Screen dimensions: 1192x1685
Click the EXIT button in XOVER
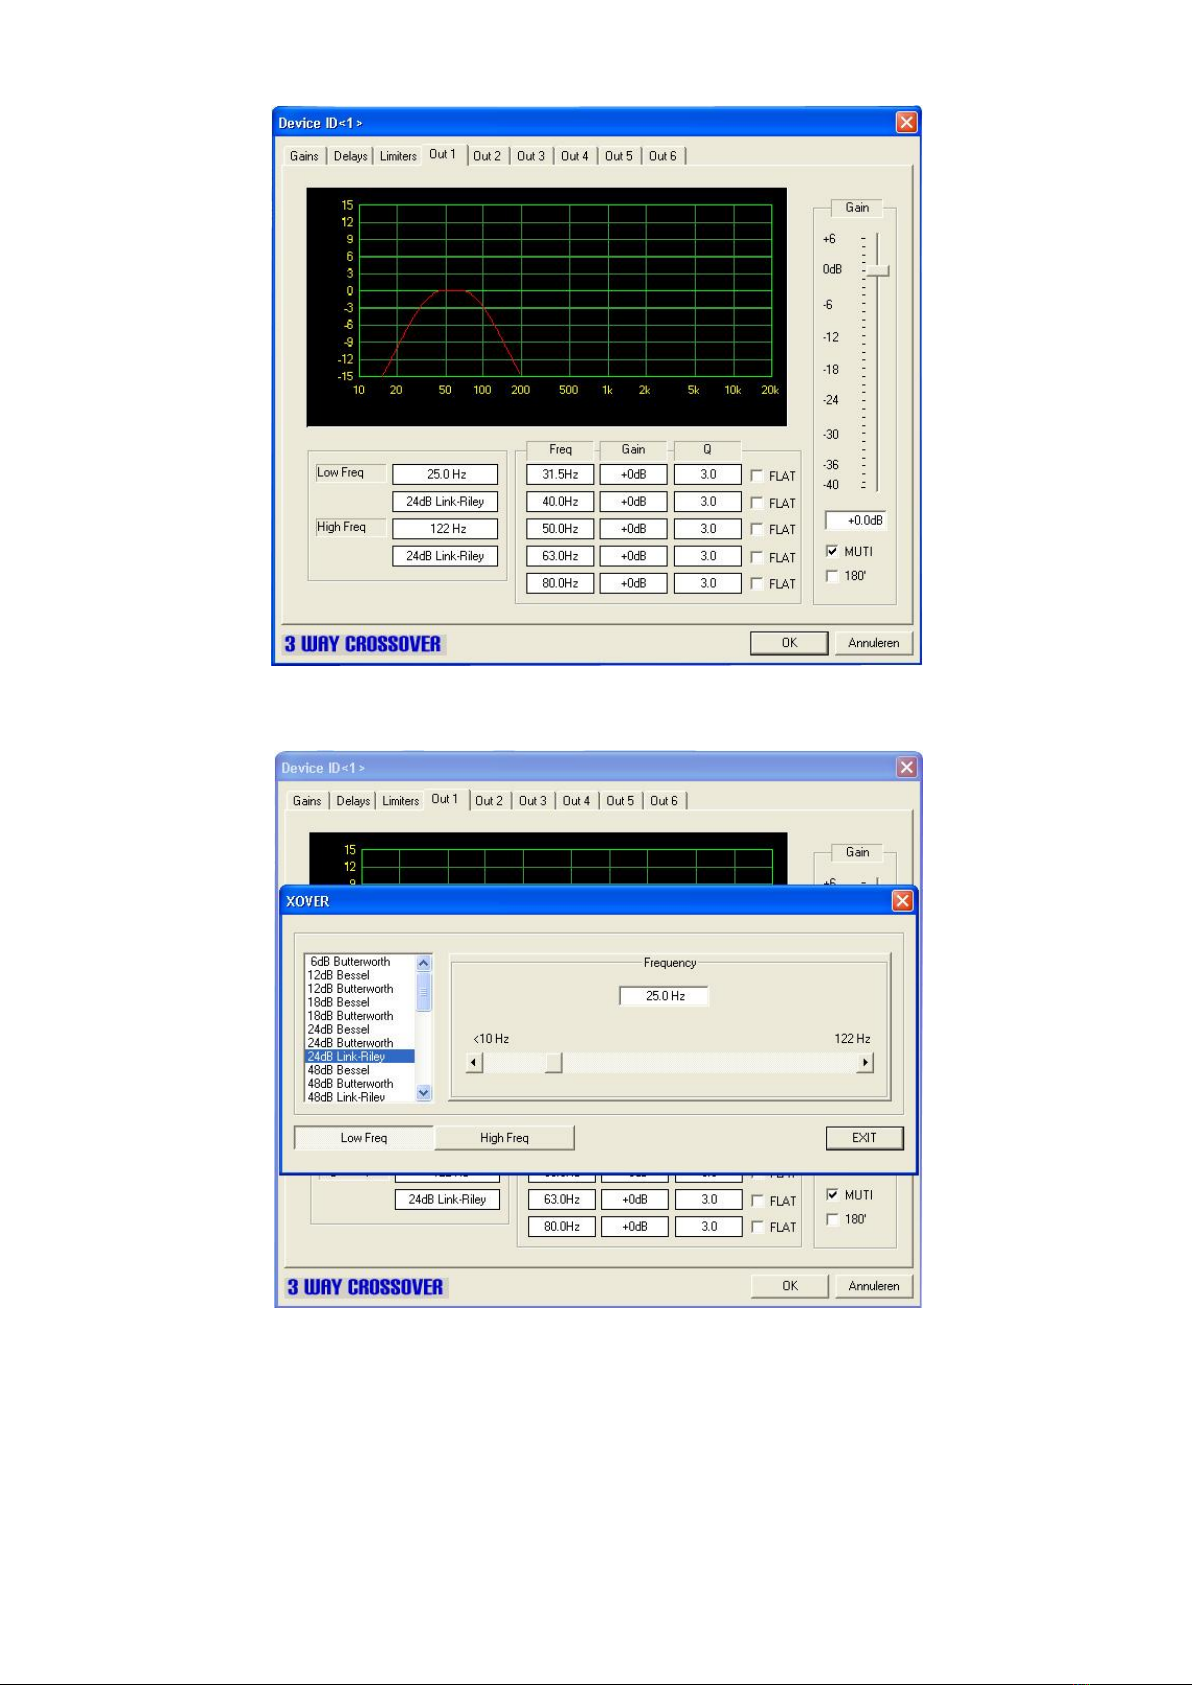tap(864, 1138)
